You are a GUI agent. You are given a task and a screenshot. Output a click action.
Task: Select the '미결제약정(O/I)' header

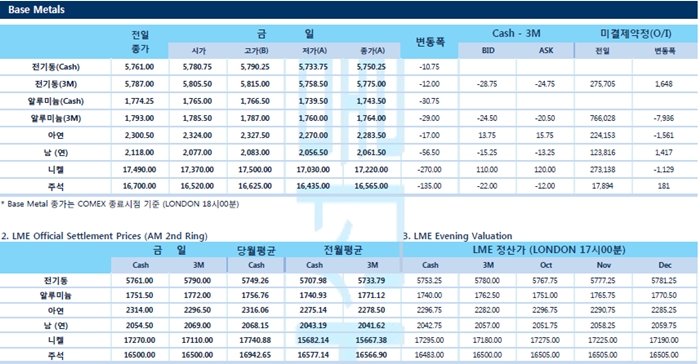tap(636, 33)
